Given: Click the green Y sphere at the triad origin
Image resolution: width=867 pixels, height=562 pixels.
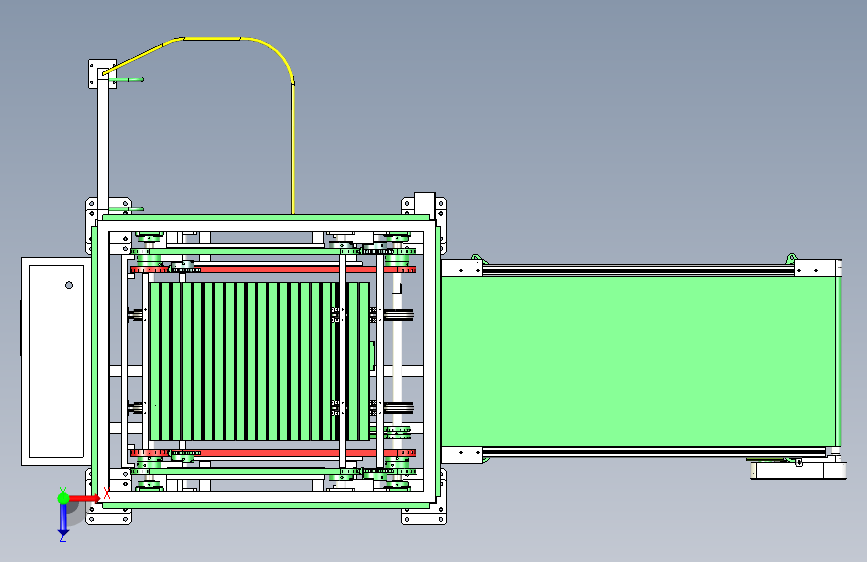Looking at the screenshot, I should click(64, 498).
